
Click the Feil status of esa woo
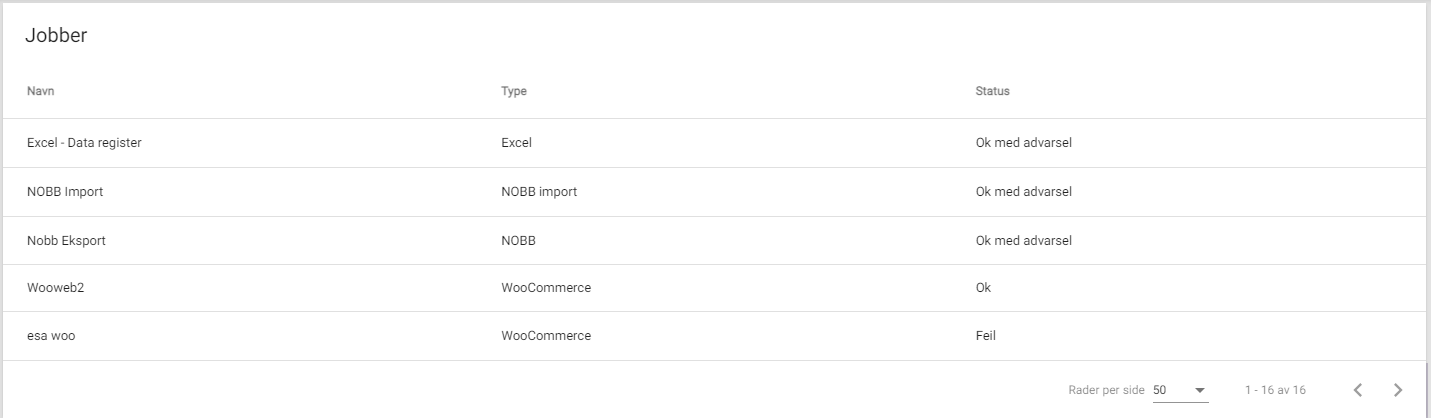coord(986,336)
